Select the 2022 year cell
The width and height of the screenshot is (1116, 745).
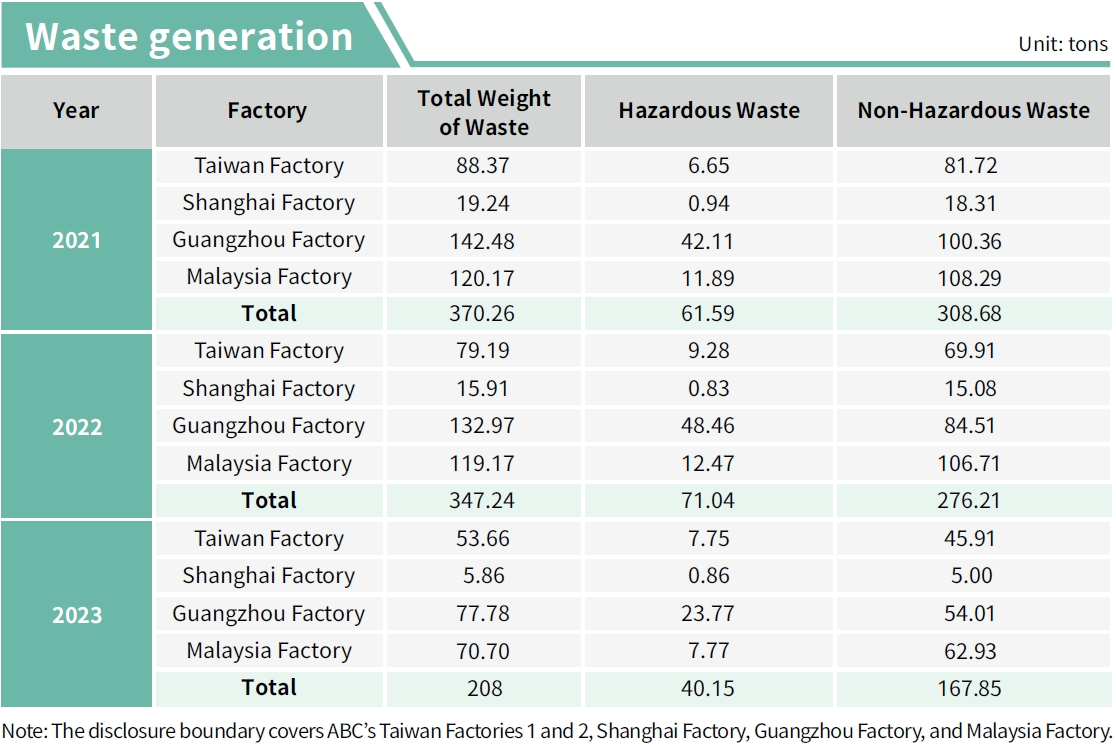(77, 426)
